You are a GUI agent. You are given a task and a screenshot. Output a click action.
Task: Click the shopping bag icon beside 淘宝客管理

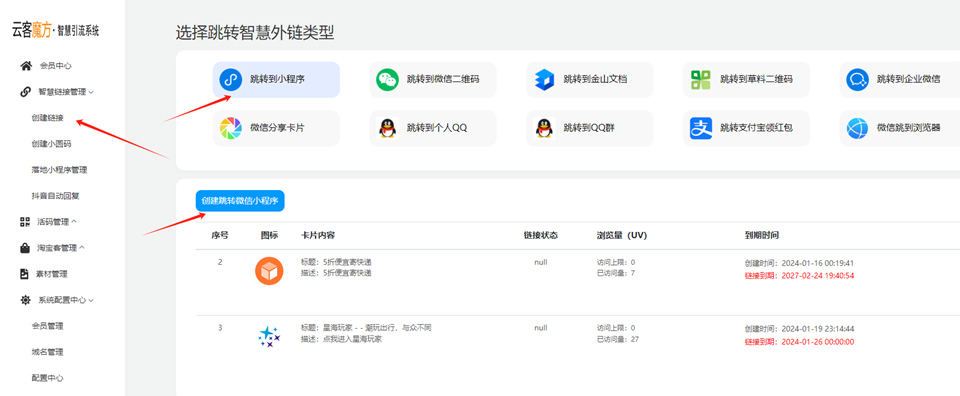(x=26, y=248)
